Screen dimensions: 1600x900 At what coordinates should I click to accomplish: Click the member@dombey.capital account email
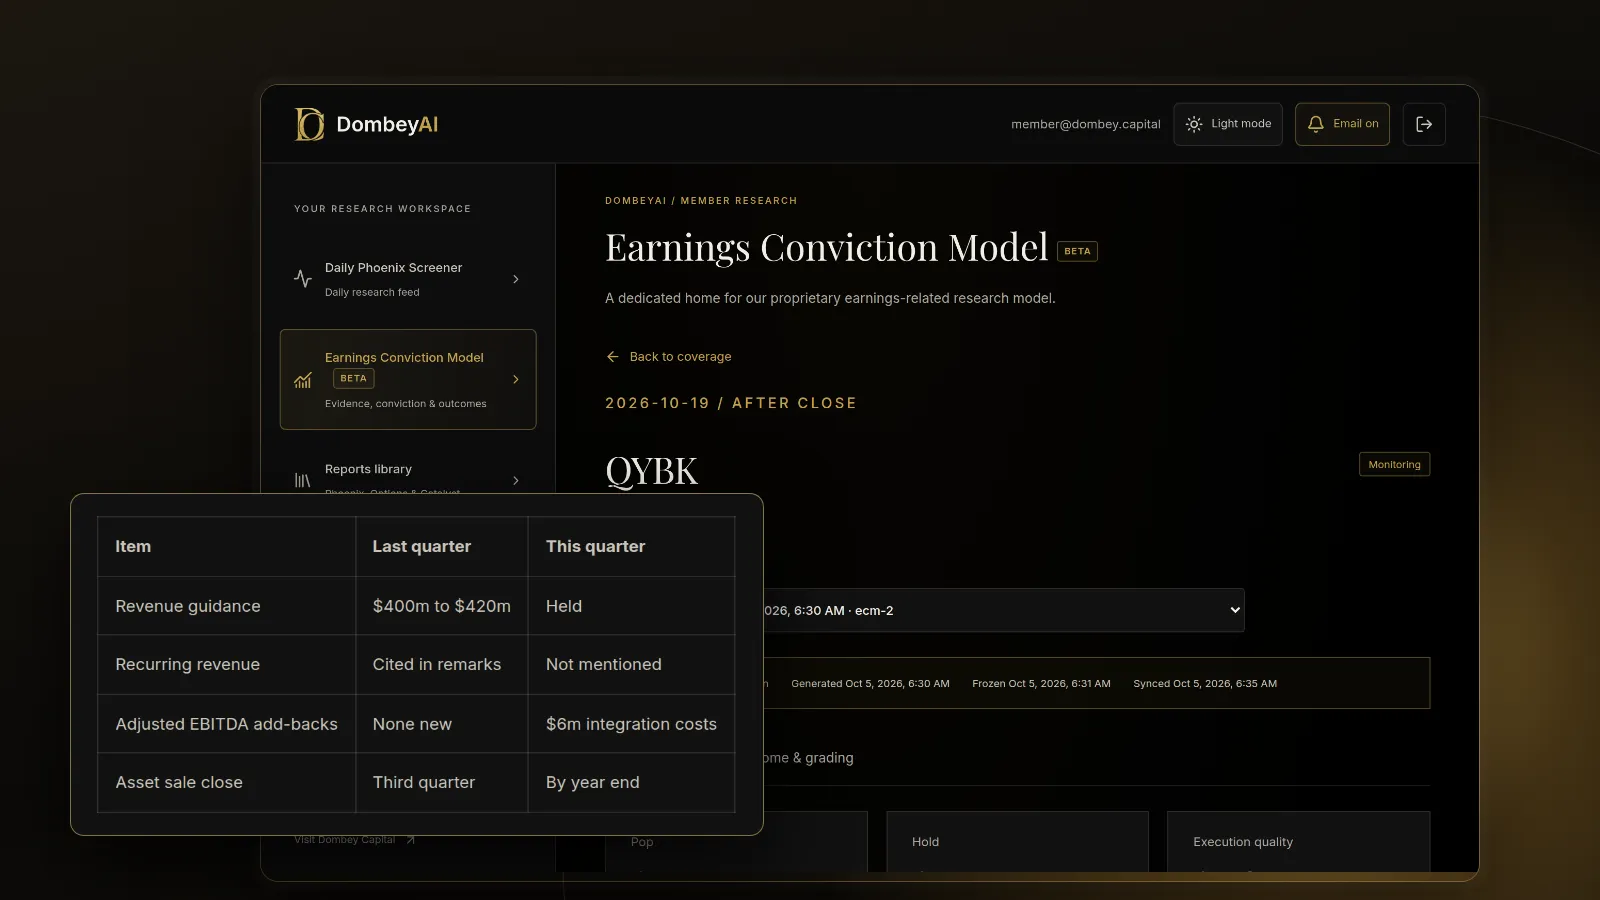(x=1086, y=124)
